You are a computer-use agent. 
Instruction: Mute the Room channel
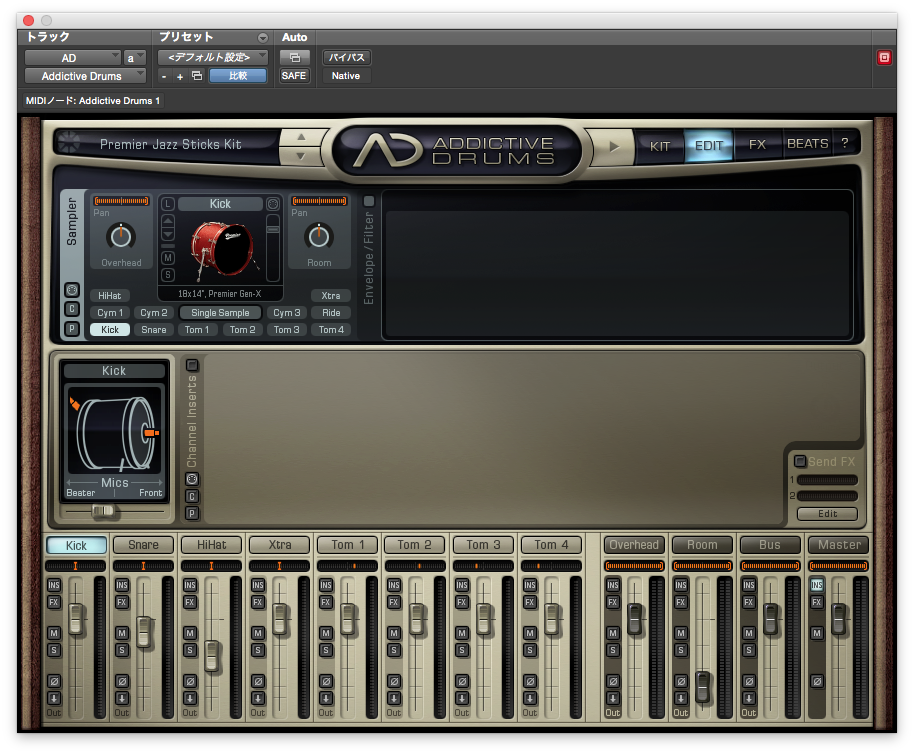click(x=681, y=633)
